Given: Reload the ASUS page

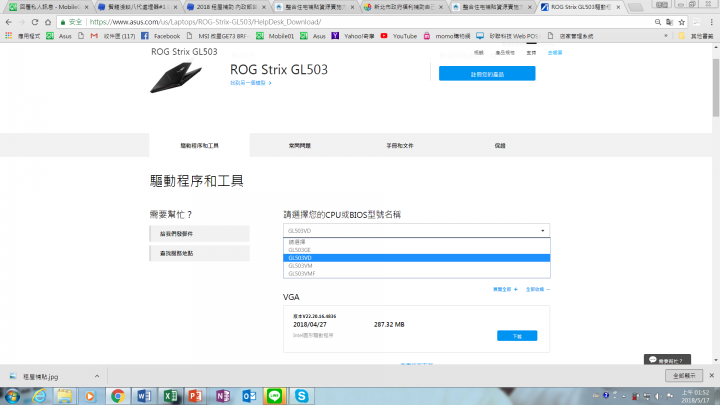Looking at the screenshot, I should 35,22.
